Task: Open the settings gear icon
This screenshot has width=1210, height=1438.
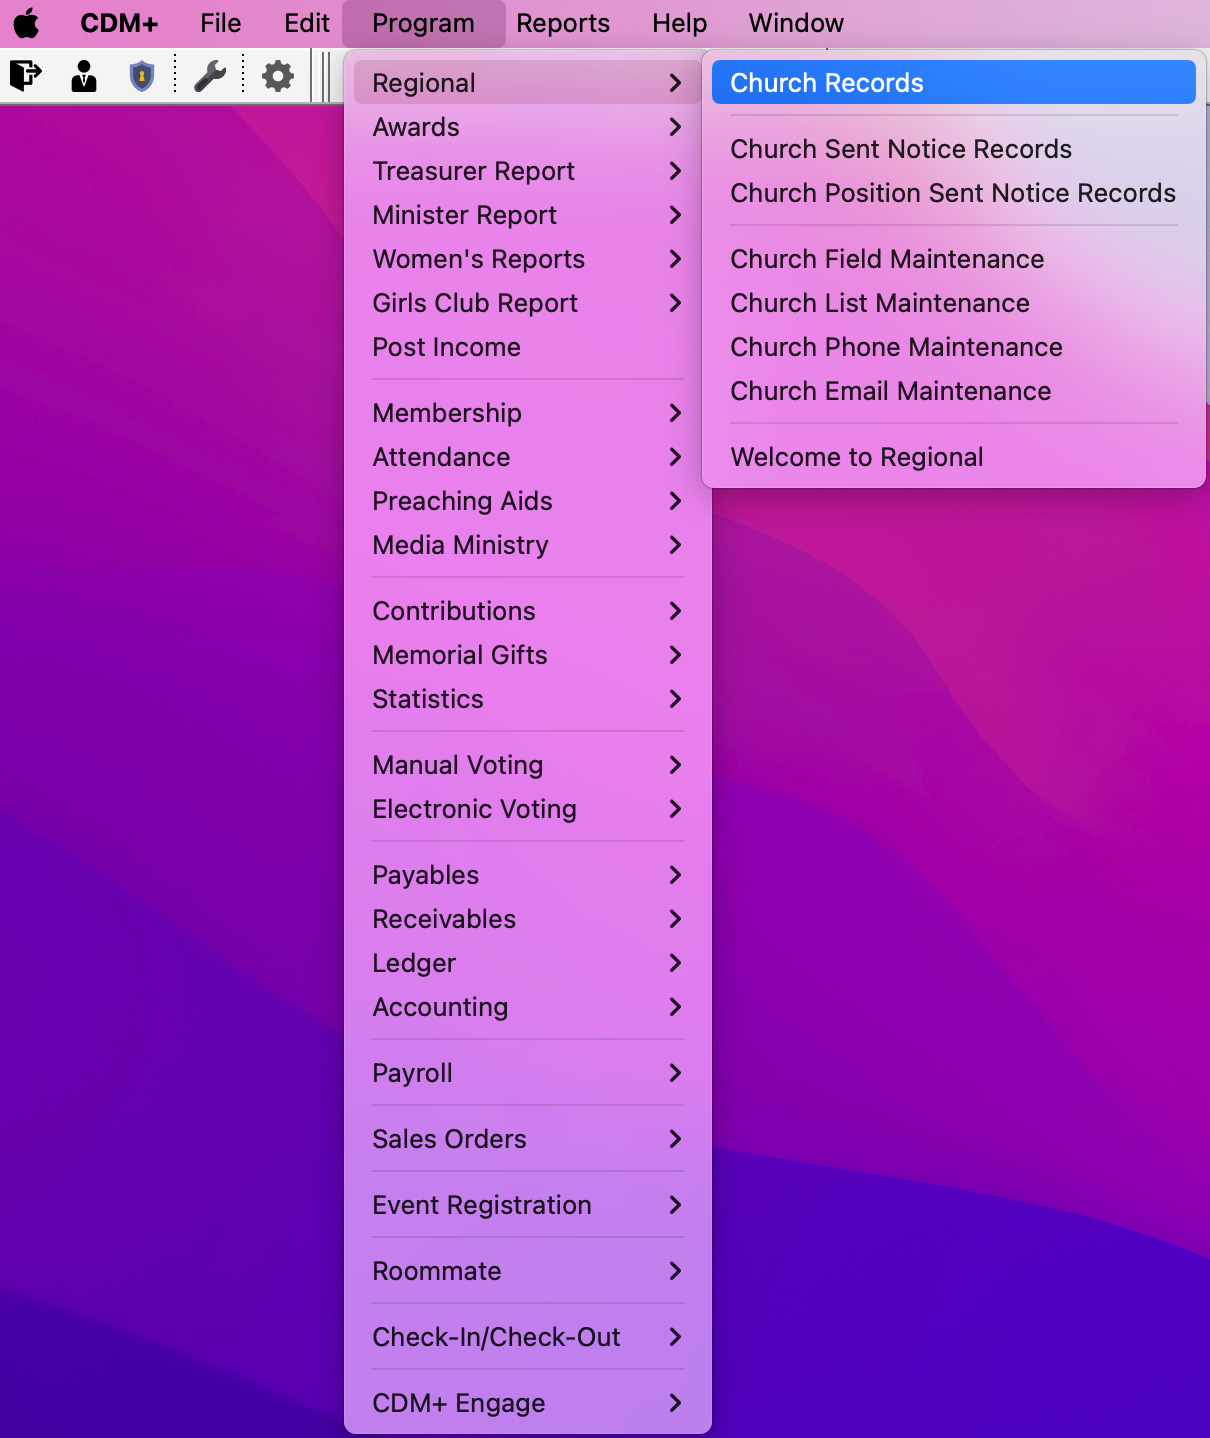Action: click(277, 75)
